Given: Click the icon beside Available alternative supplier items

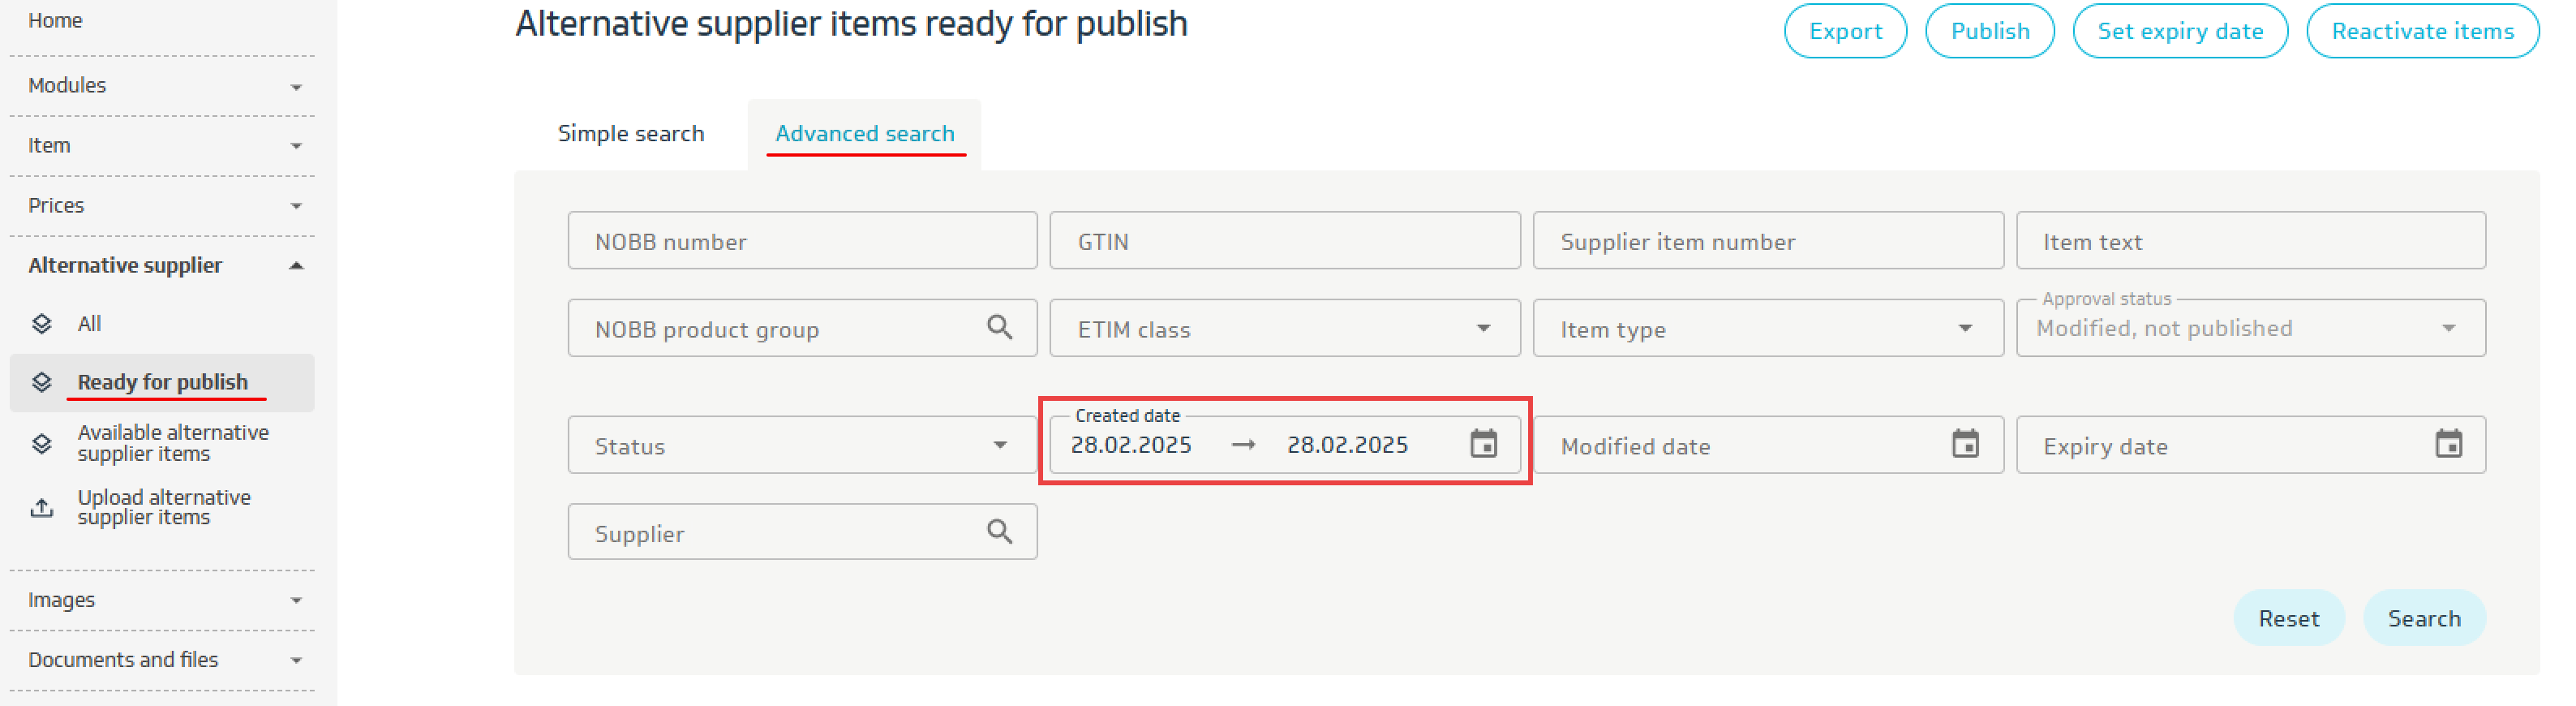Looking at the screenshot, I should click(x=42, y=443).
